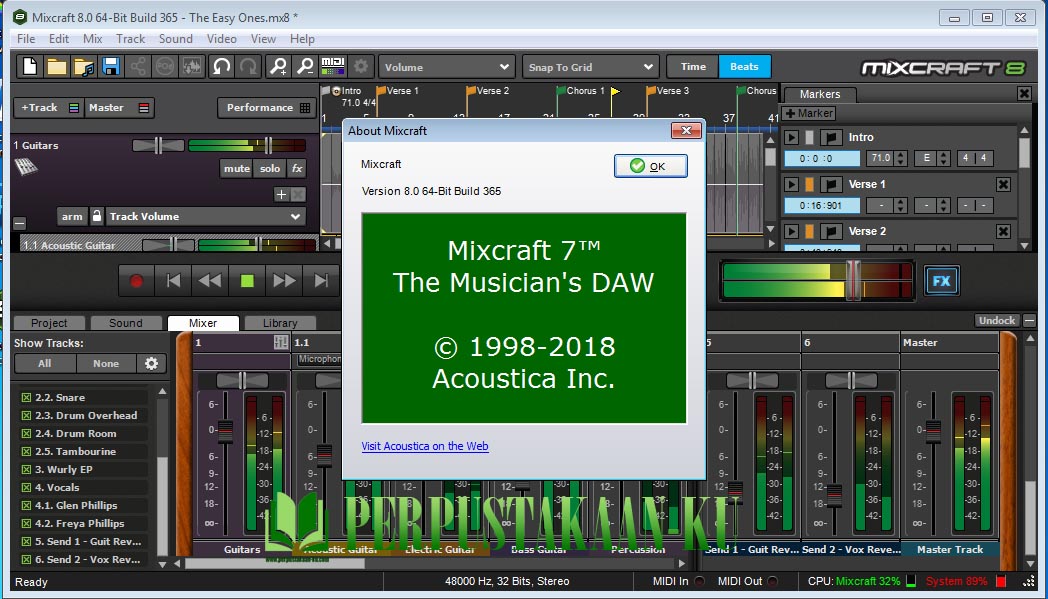Click the Guitars track instrument icon
Screen dimensions: 1048x599
tap(25, 166)
